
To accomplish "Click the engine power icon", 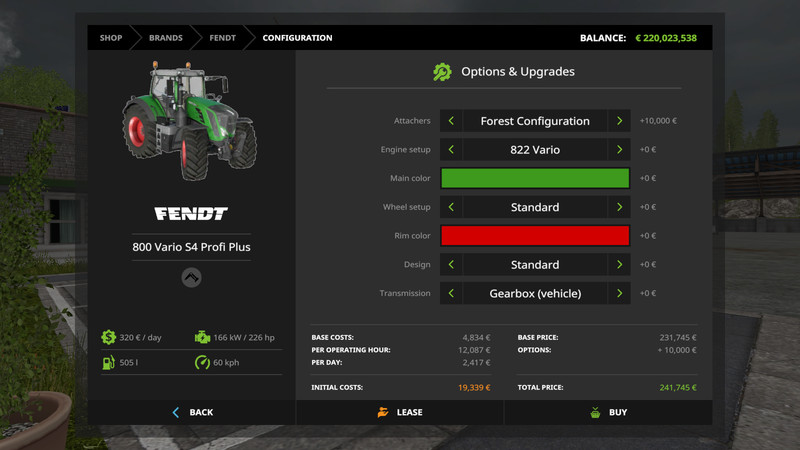I will [202, 338].
